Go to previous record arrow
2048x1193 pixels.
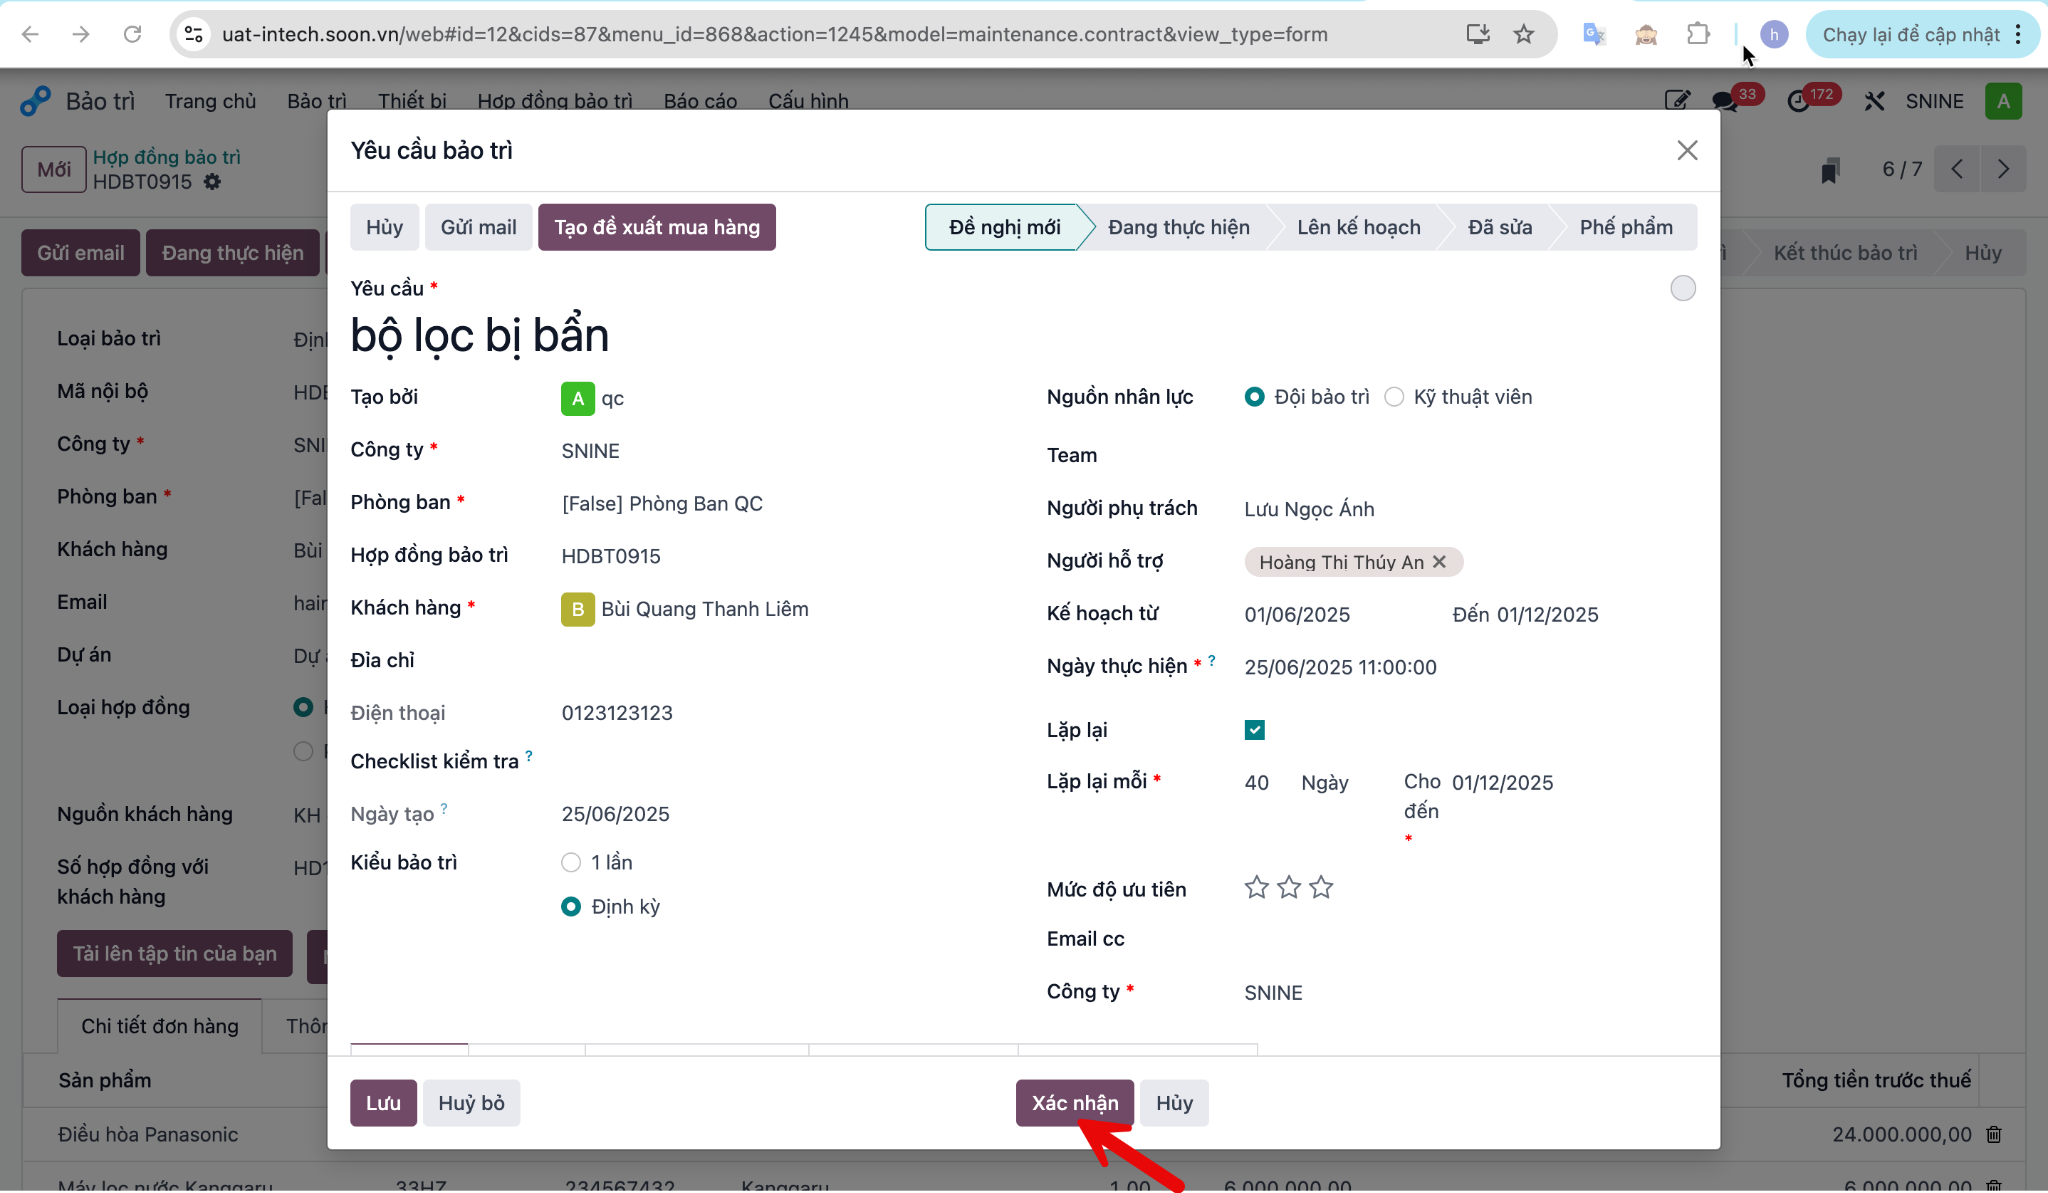tap(1957, 169)
